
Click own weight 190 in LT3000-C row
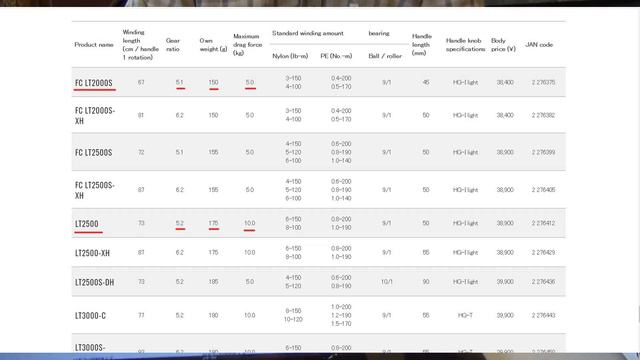tap(213, 315)
